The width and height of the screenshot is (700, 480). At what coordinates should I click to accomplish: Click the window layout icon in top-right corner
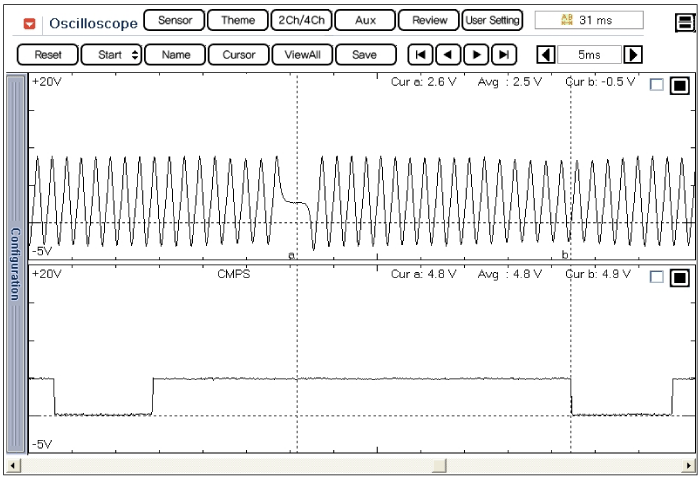(685, 22)
